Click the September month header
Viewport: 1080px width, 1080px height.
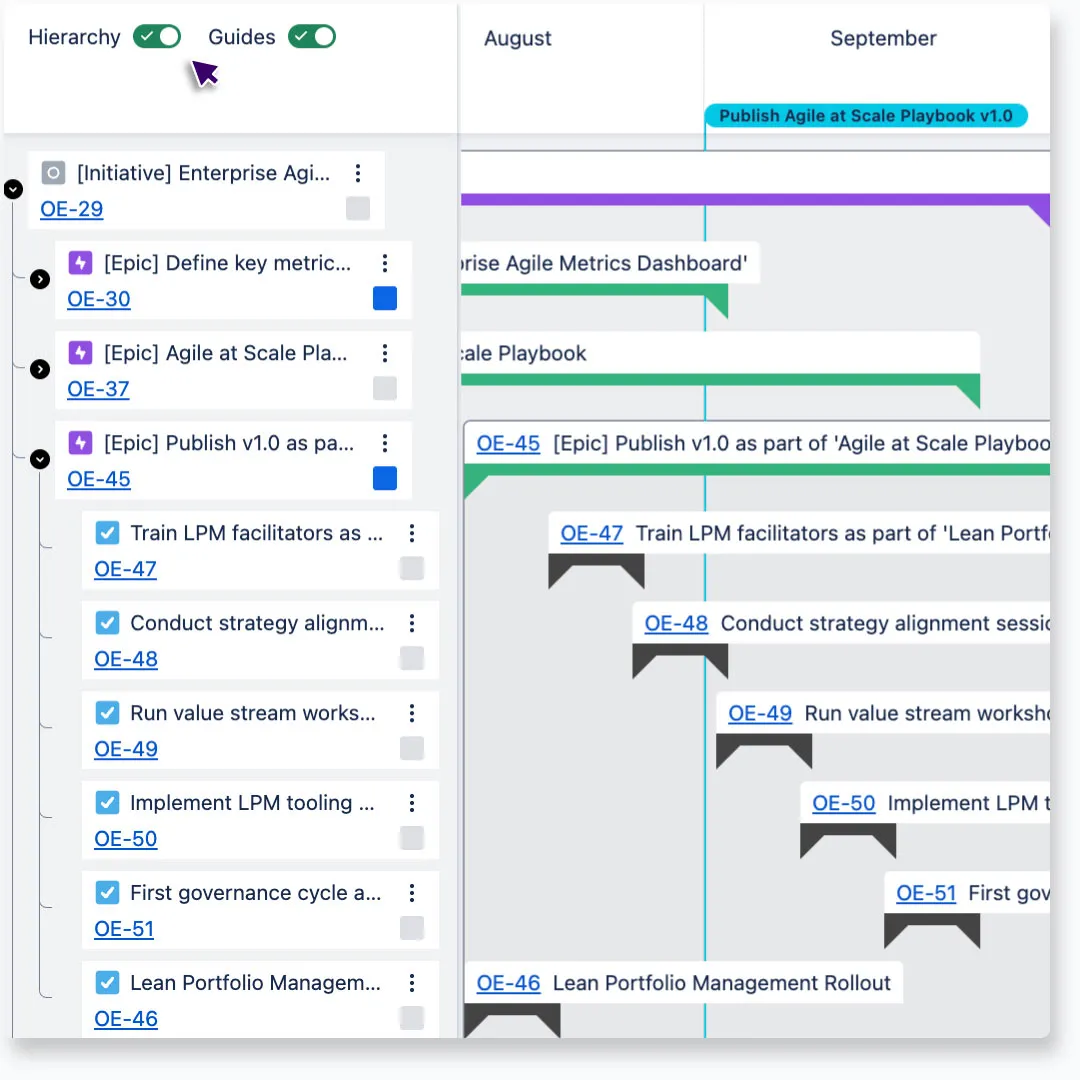pyautogui.click(x=883, y=39)
